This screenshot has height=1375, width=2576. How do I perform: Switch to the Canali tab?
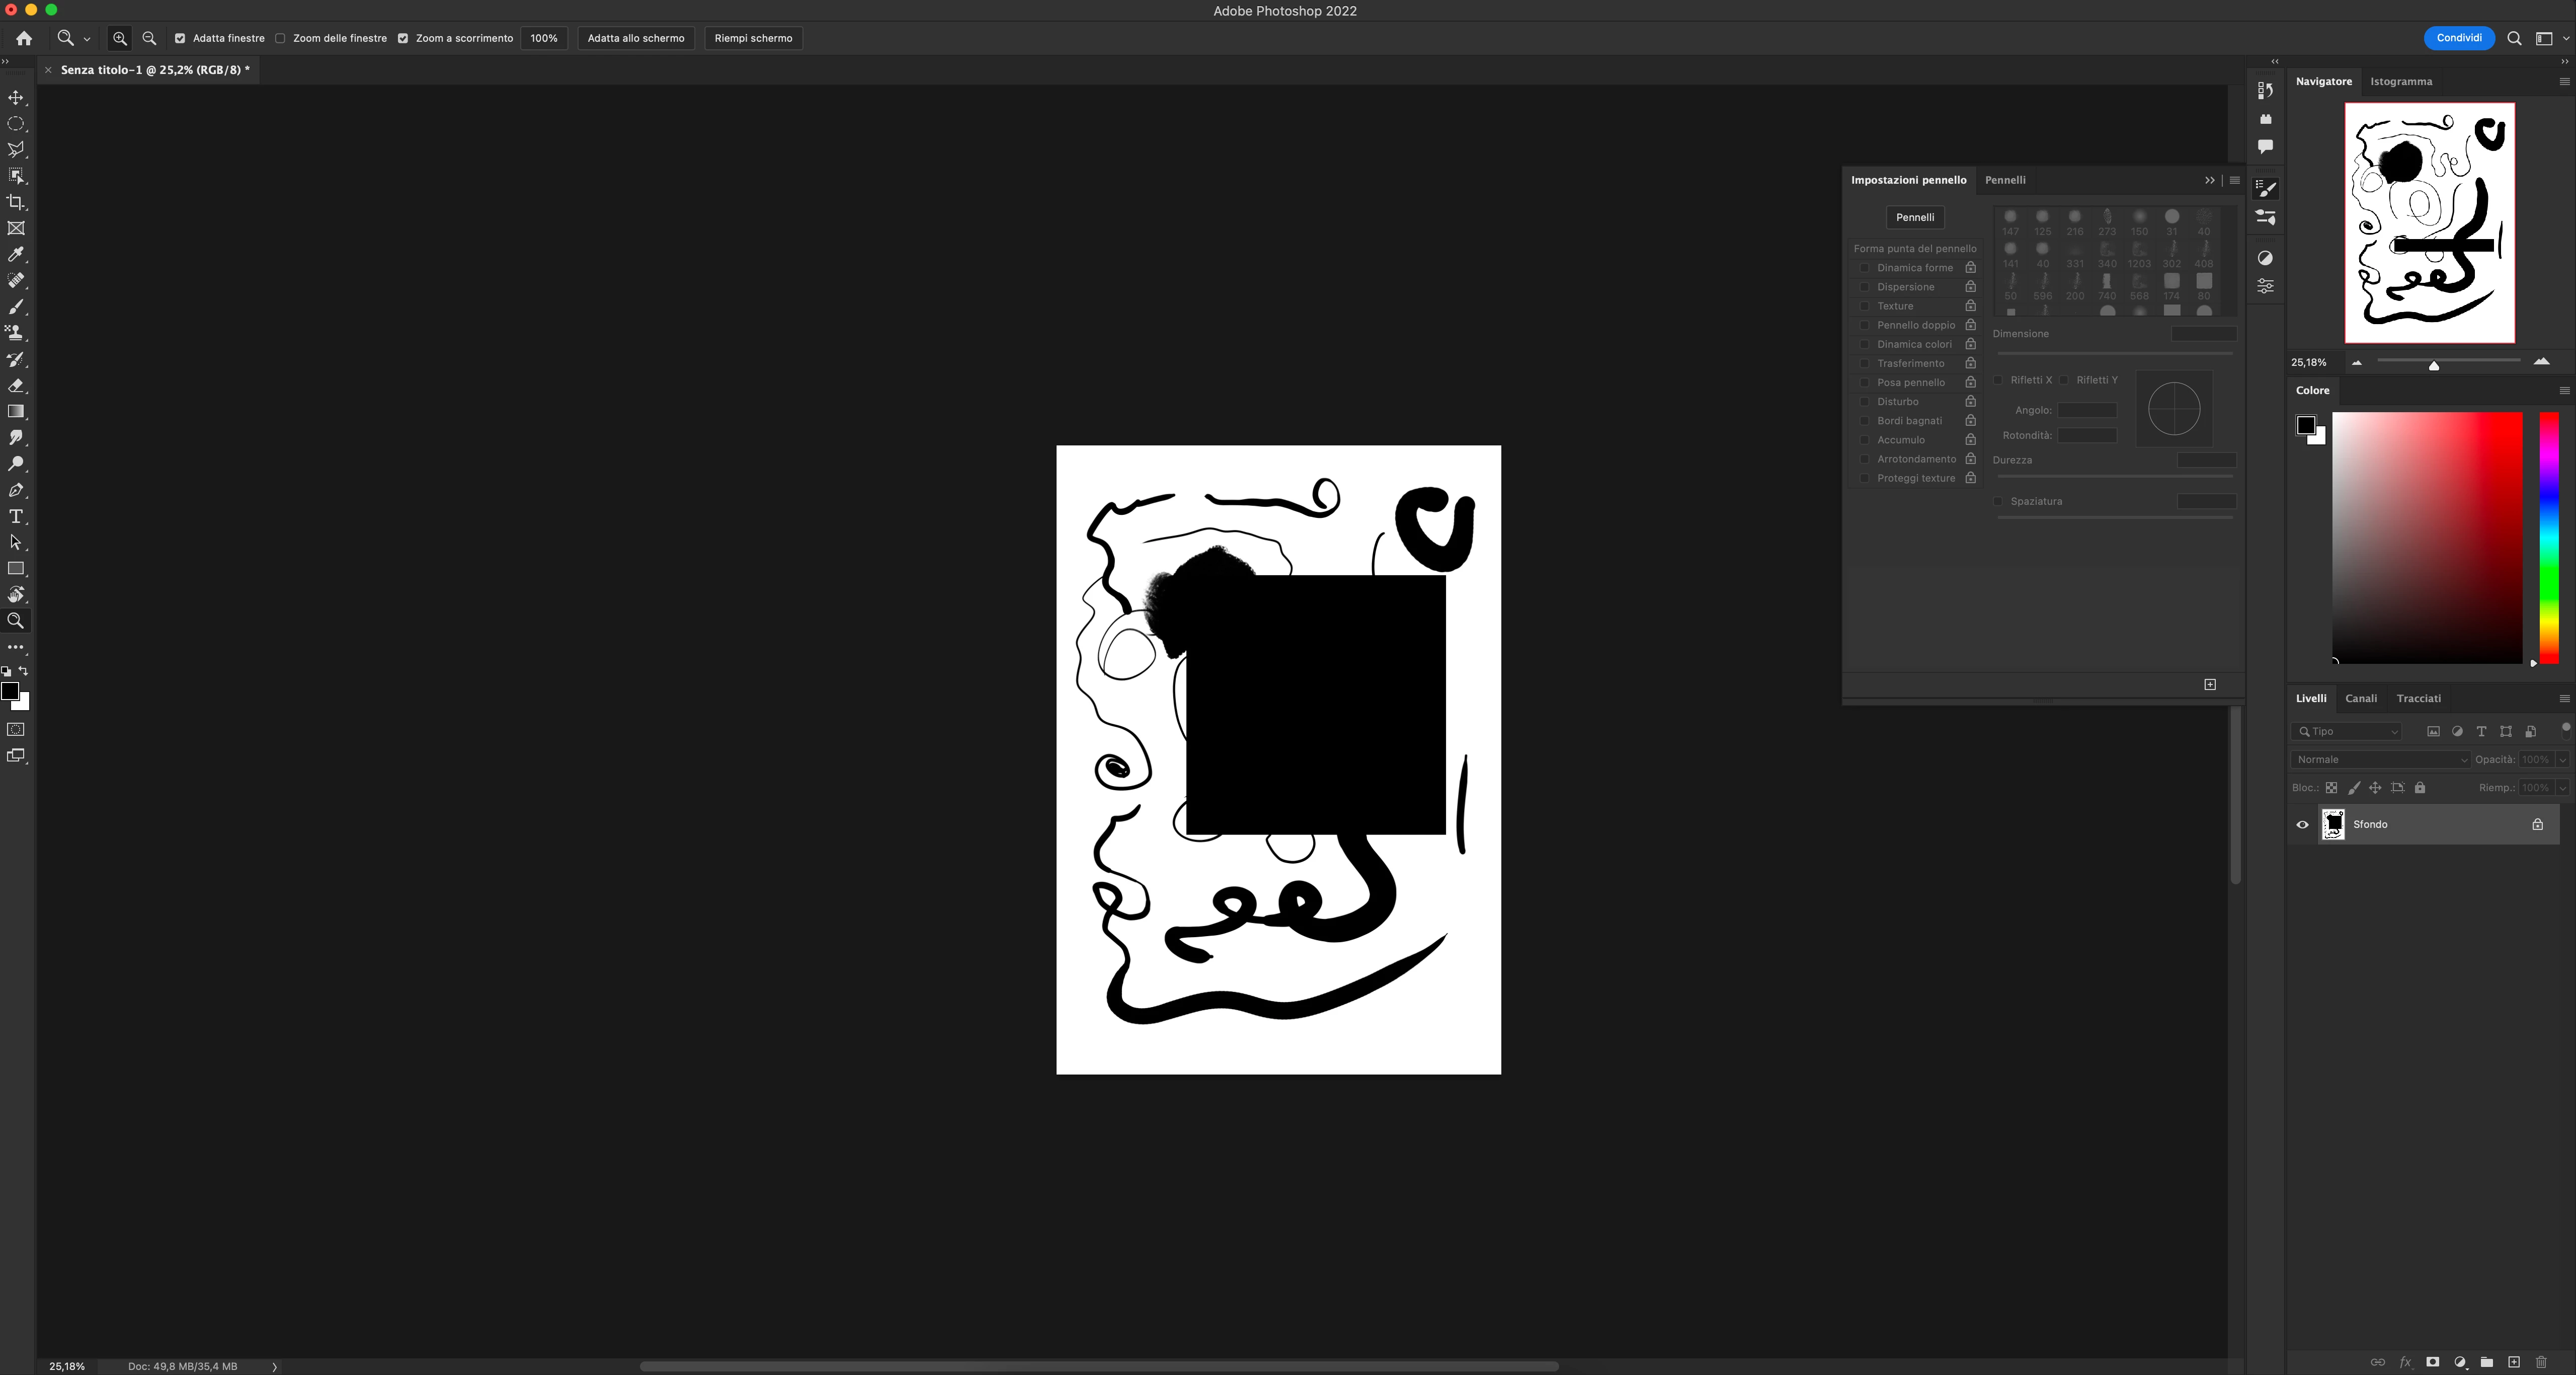[x=2360, y=698]
